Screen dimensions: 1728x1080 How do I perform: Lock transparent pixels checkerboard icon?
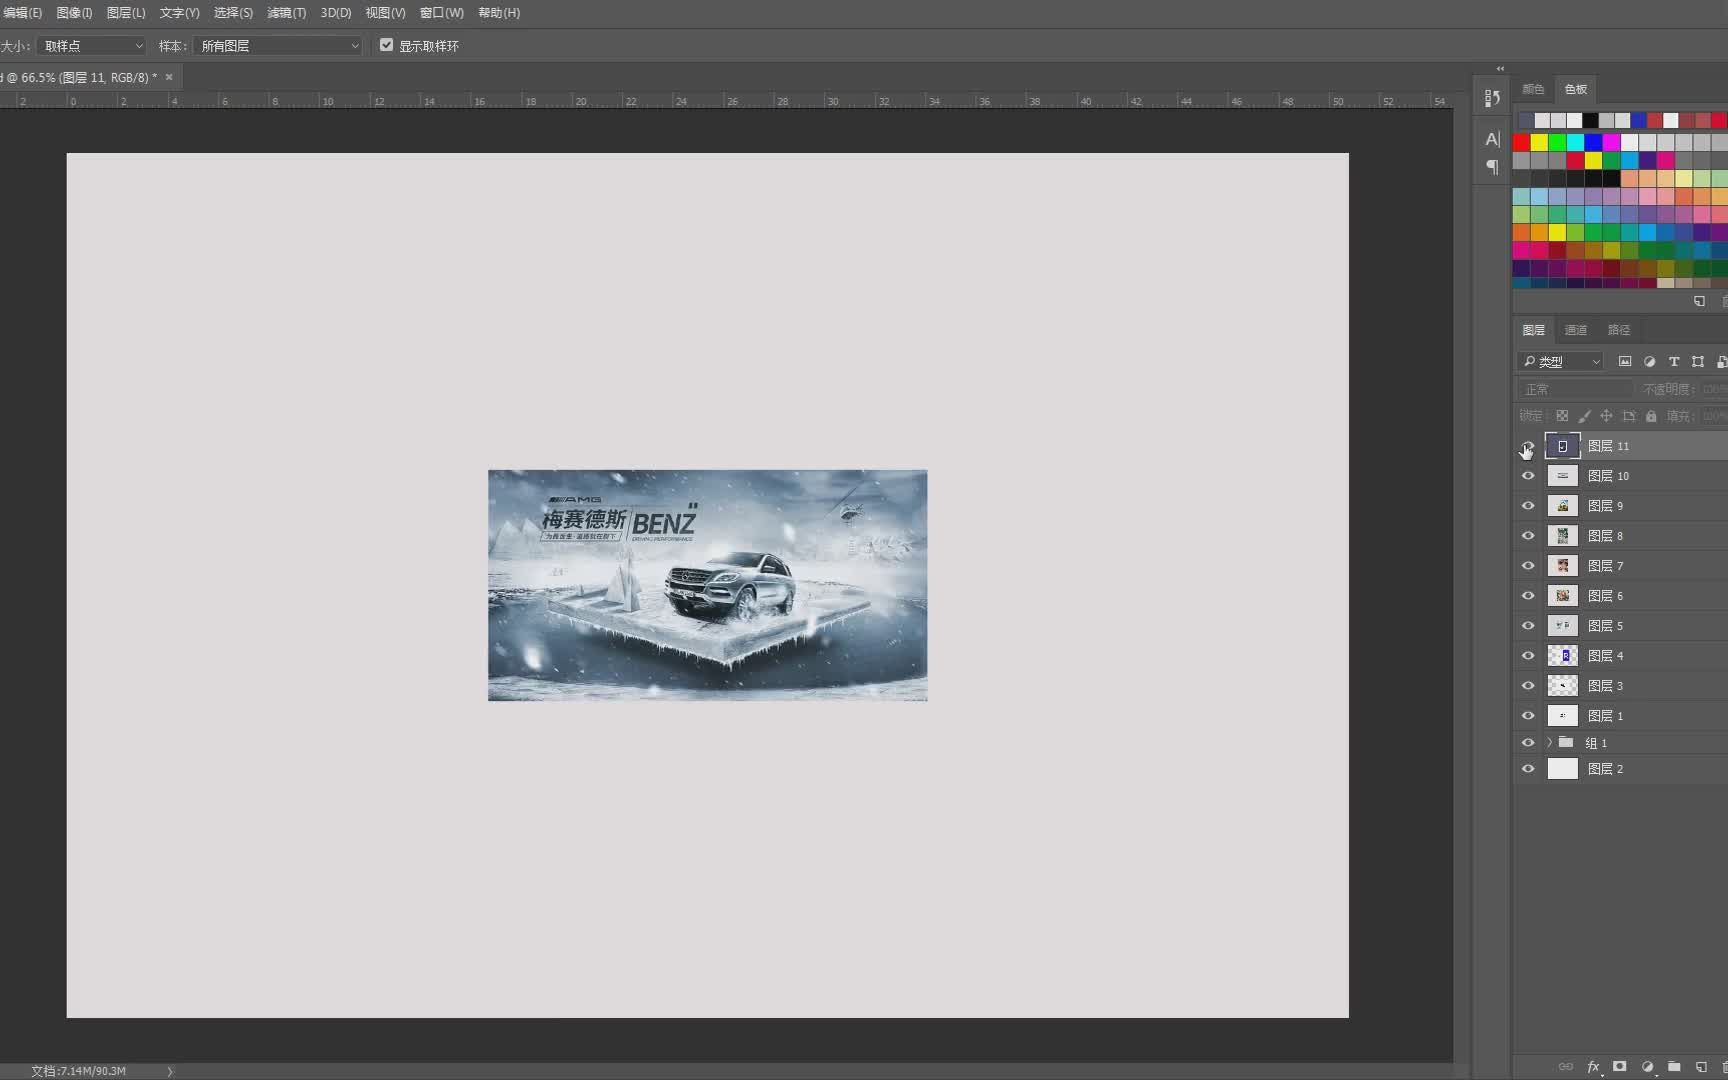point(1562,416)
